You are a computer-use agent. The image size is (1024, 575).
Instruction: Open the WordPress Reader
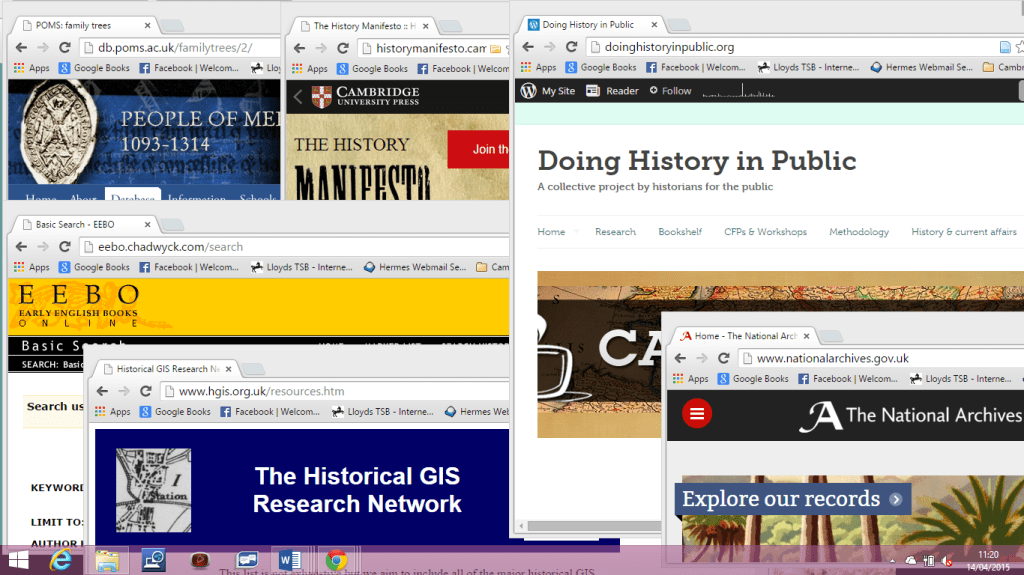[612, 91]
